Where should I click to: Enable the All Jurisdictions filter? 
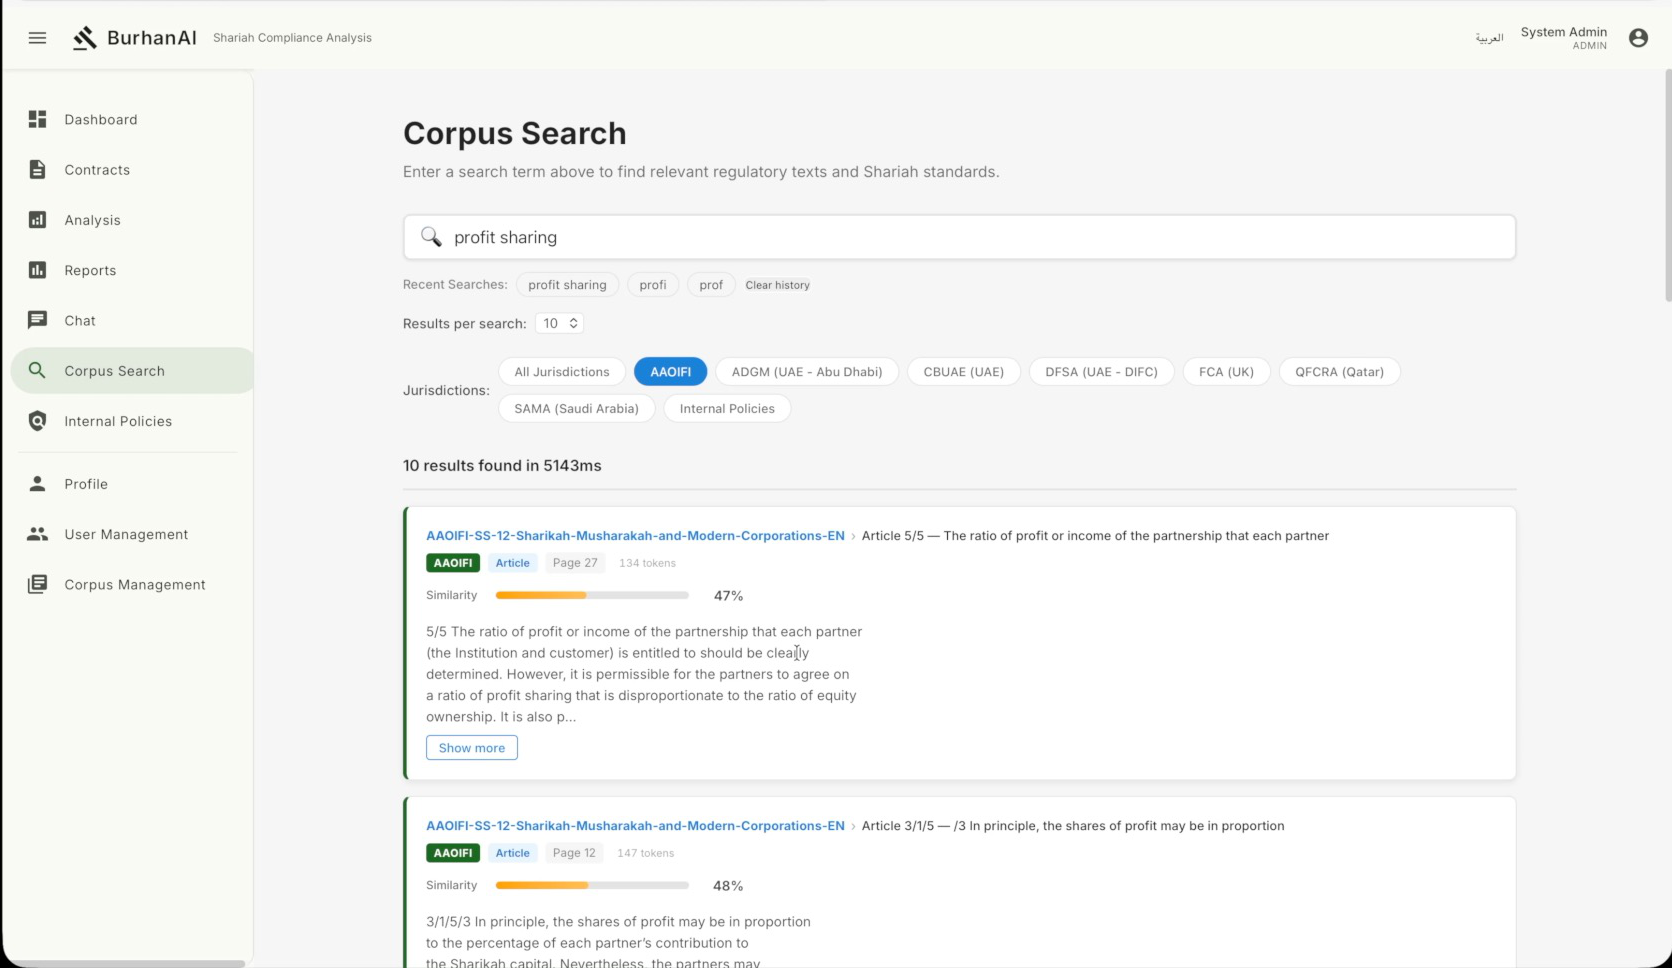tap(562, 371)
